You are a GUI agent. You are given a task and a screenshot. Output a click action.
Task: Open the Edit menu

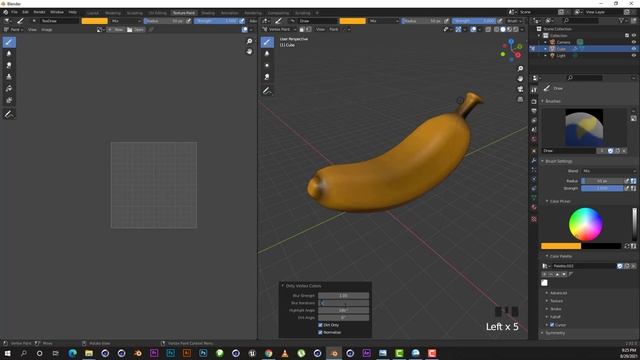click(x=25, y=12)
